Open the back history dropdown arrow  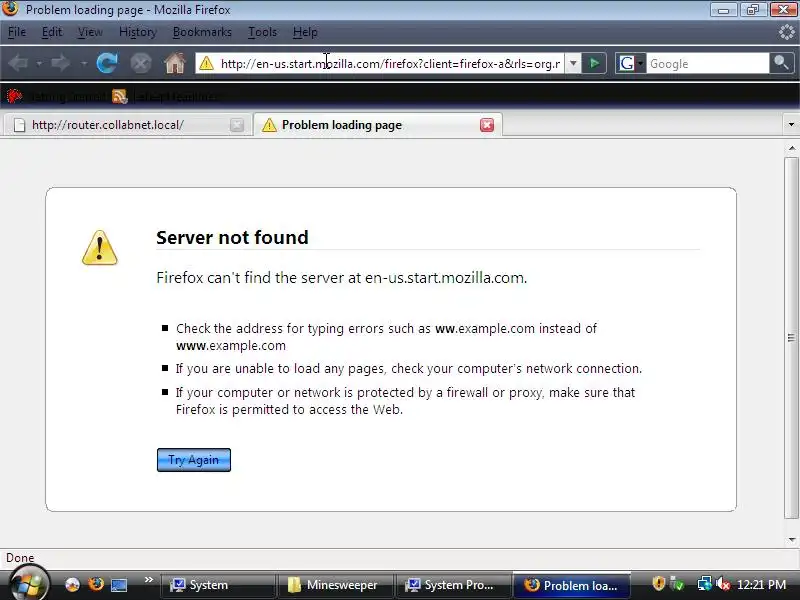pyautogui.click(x=39, y=64)
